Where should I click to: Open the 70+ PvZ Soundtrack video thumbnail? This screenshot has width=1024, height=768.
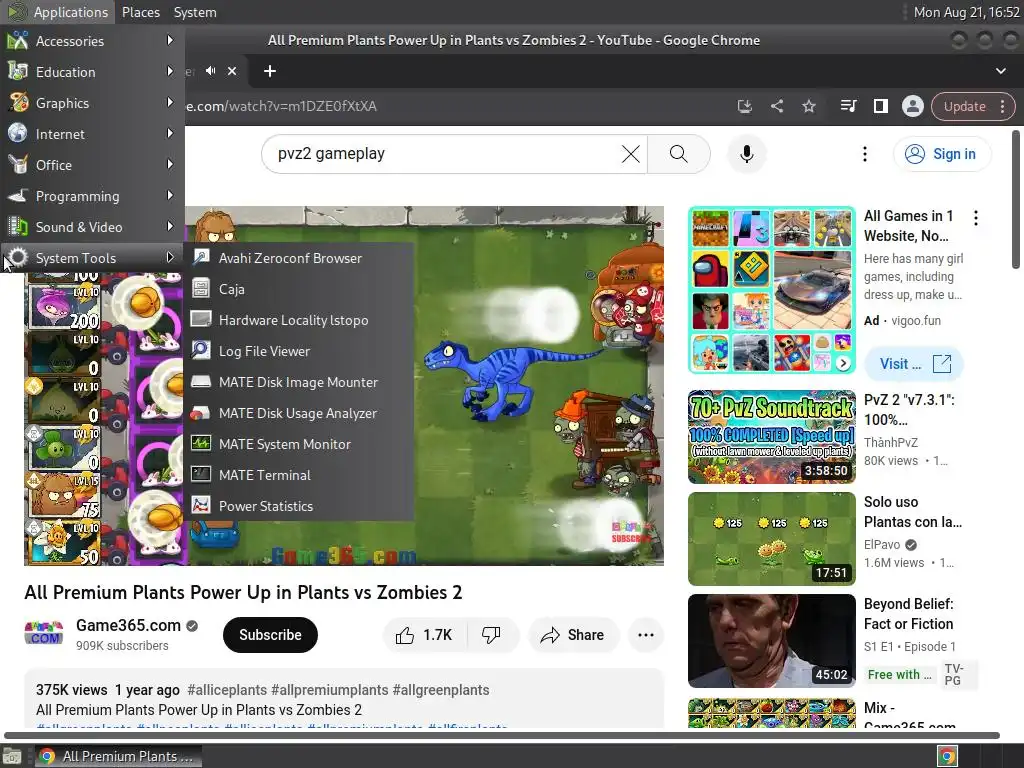(x=771, y=437)
